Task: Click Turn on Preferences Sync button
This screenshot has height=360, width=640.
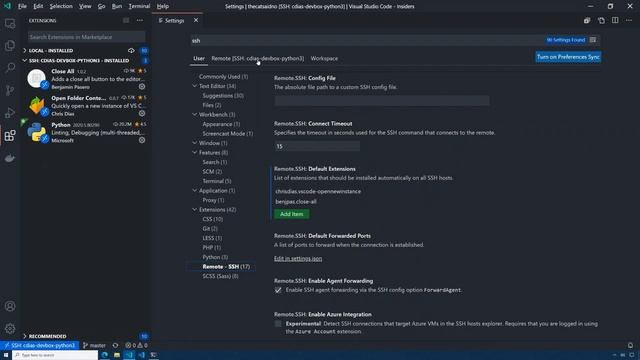Action: 568,57
